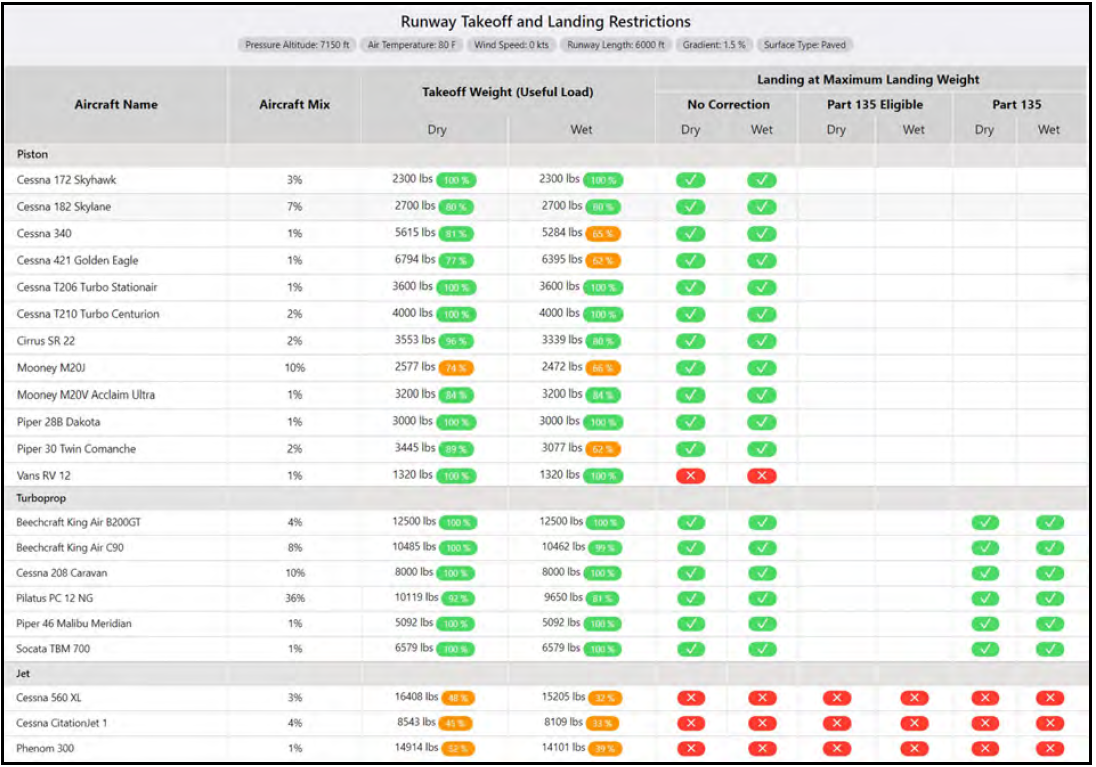Viewport: 1096px width, 767px height.
Task: Click the Wind Speed 0 kts chip
Action: 511,45
